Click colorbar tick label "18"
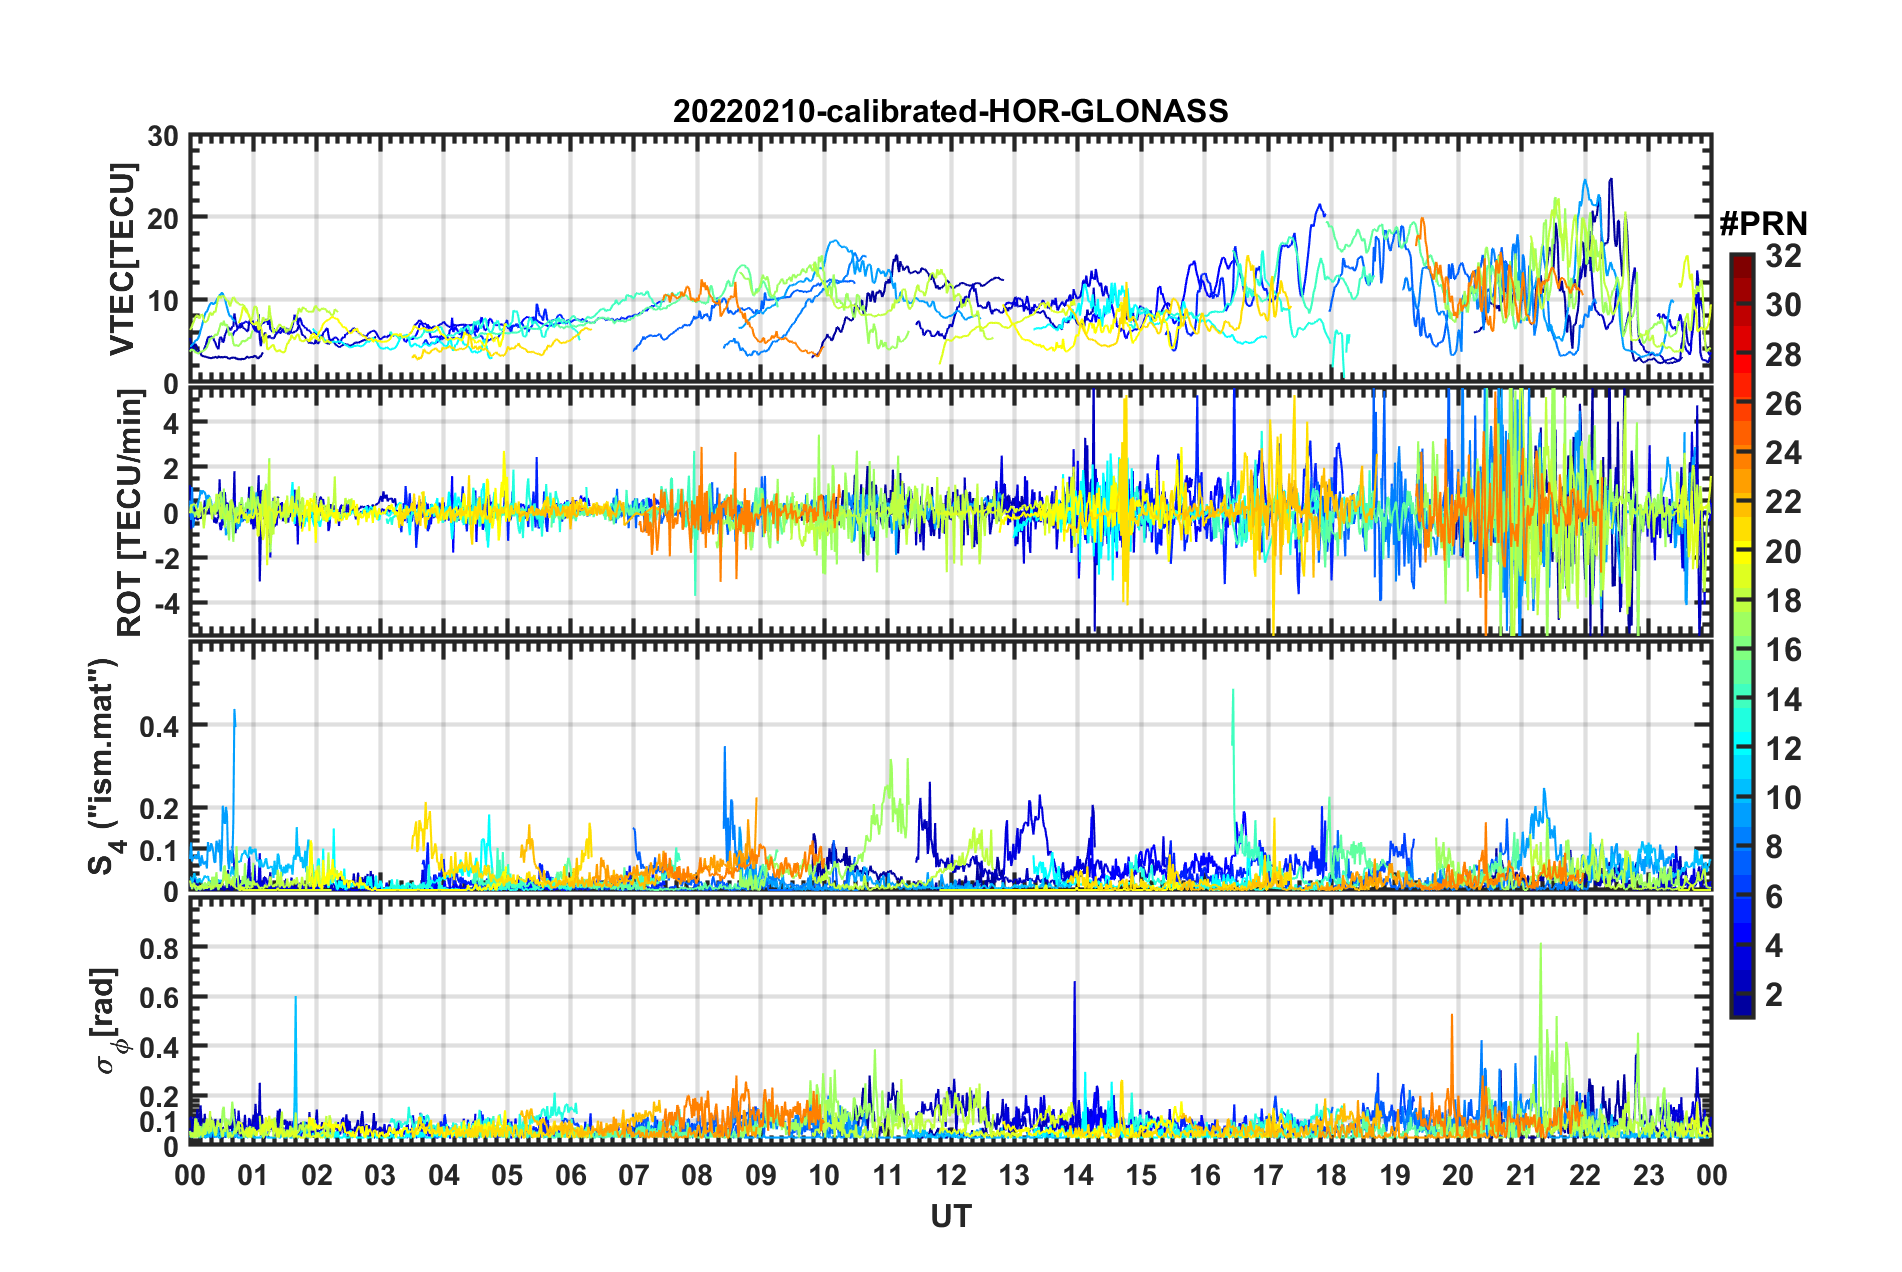1902x1272 pixels. coord(1783,601)
